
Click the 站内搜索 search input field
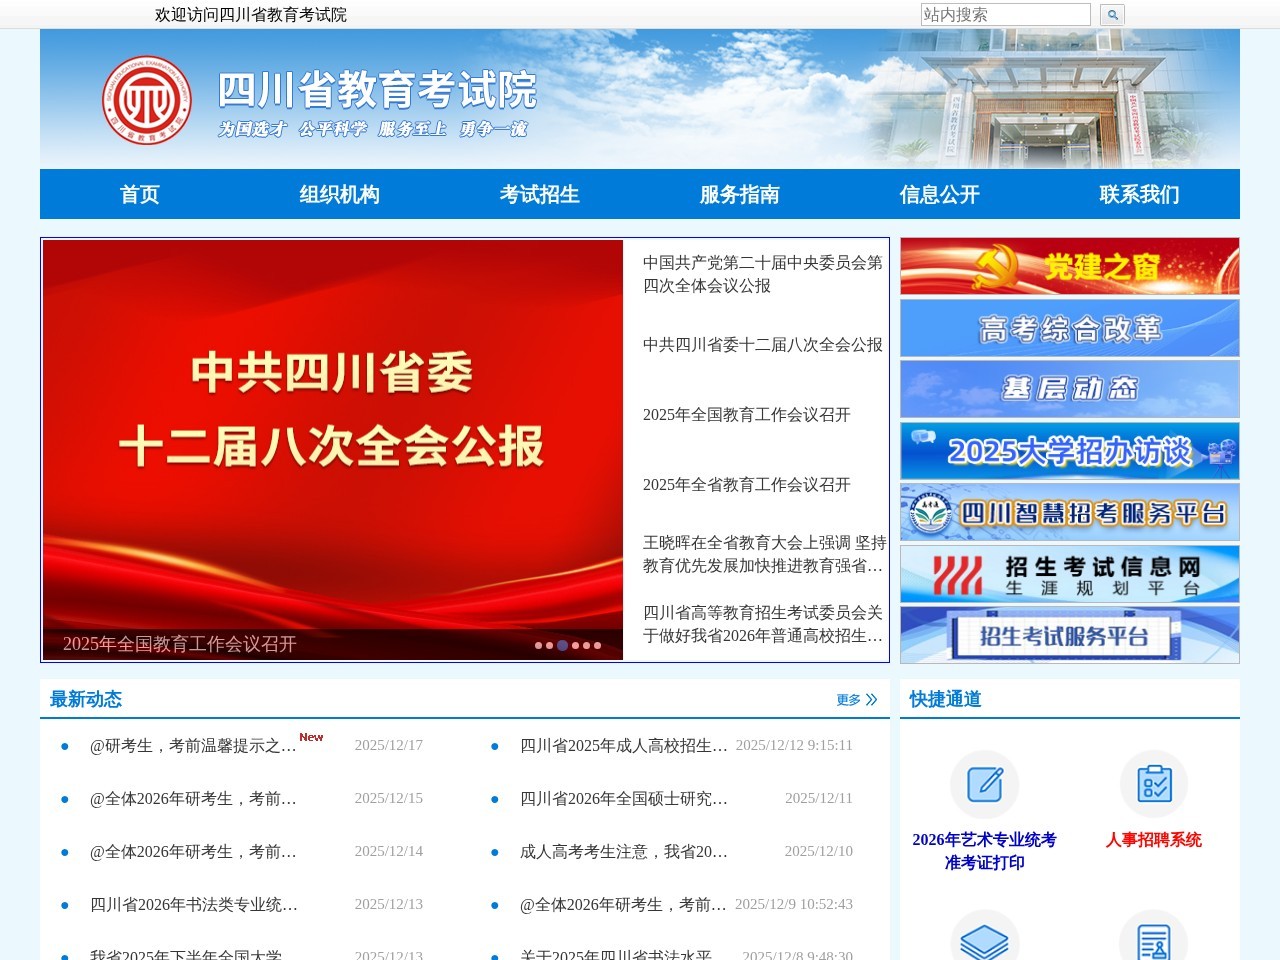coord(1005,14)
